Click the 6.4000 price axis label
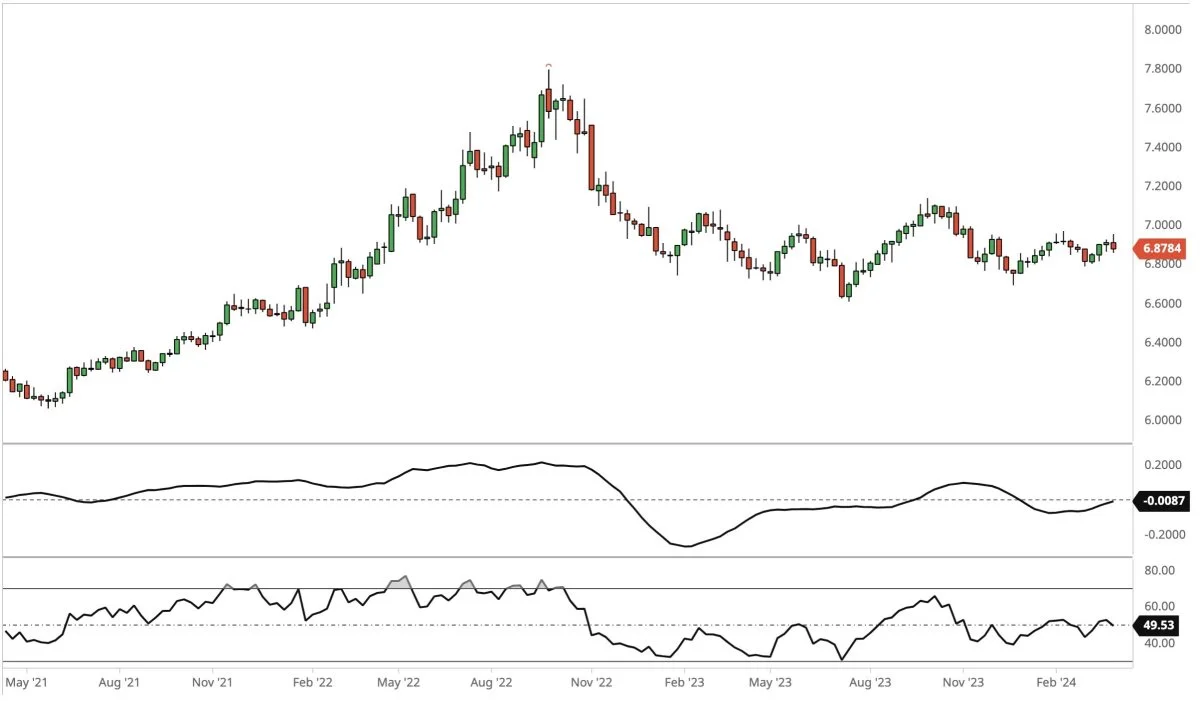 [1165, 342]
